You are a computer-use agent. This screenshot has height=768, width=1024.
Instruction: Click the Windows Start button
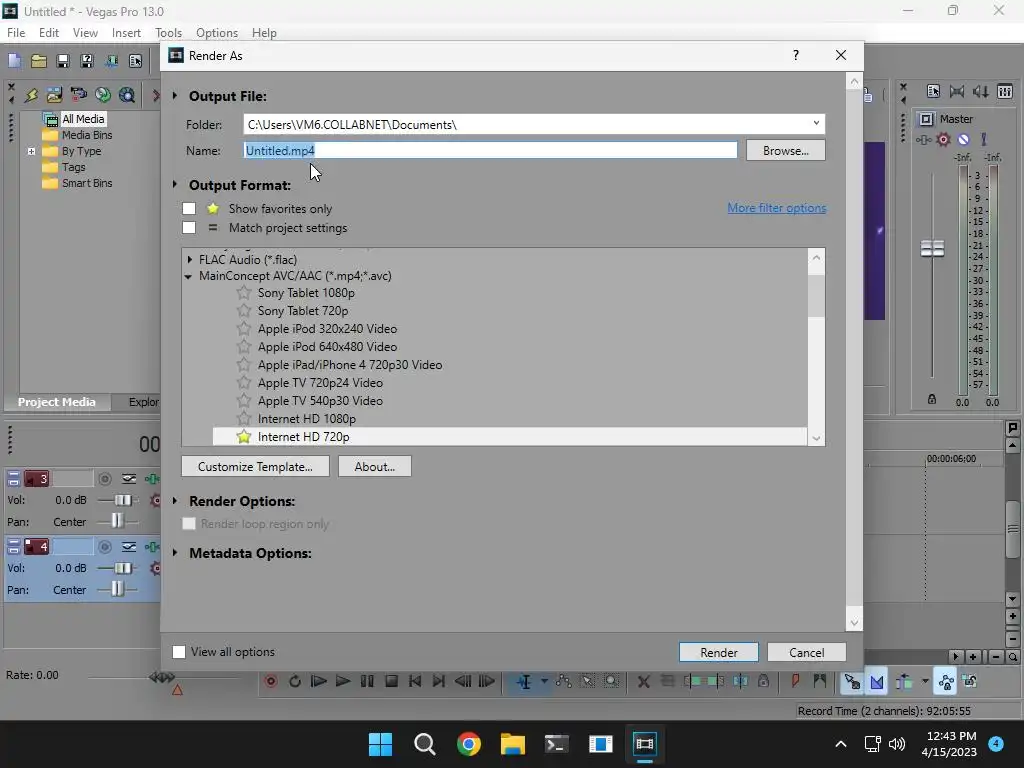381,744
